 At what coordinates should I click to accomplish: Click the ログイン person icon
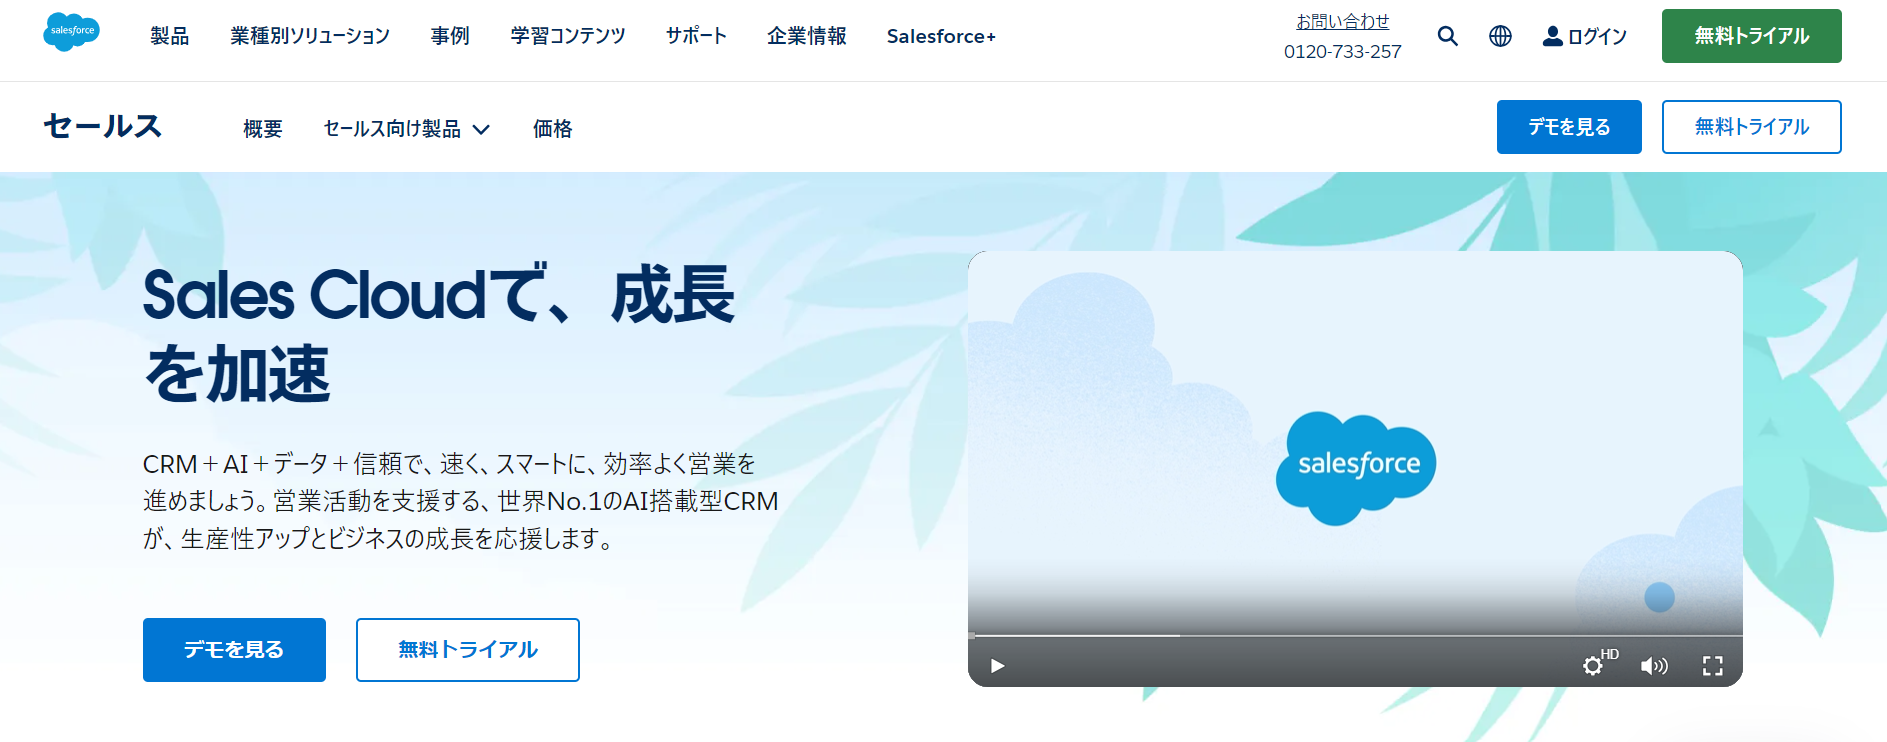point(1552,36)
